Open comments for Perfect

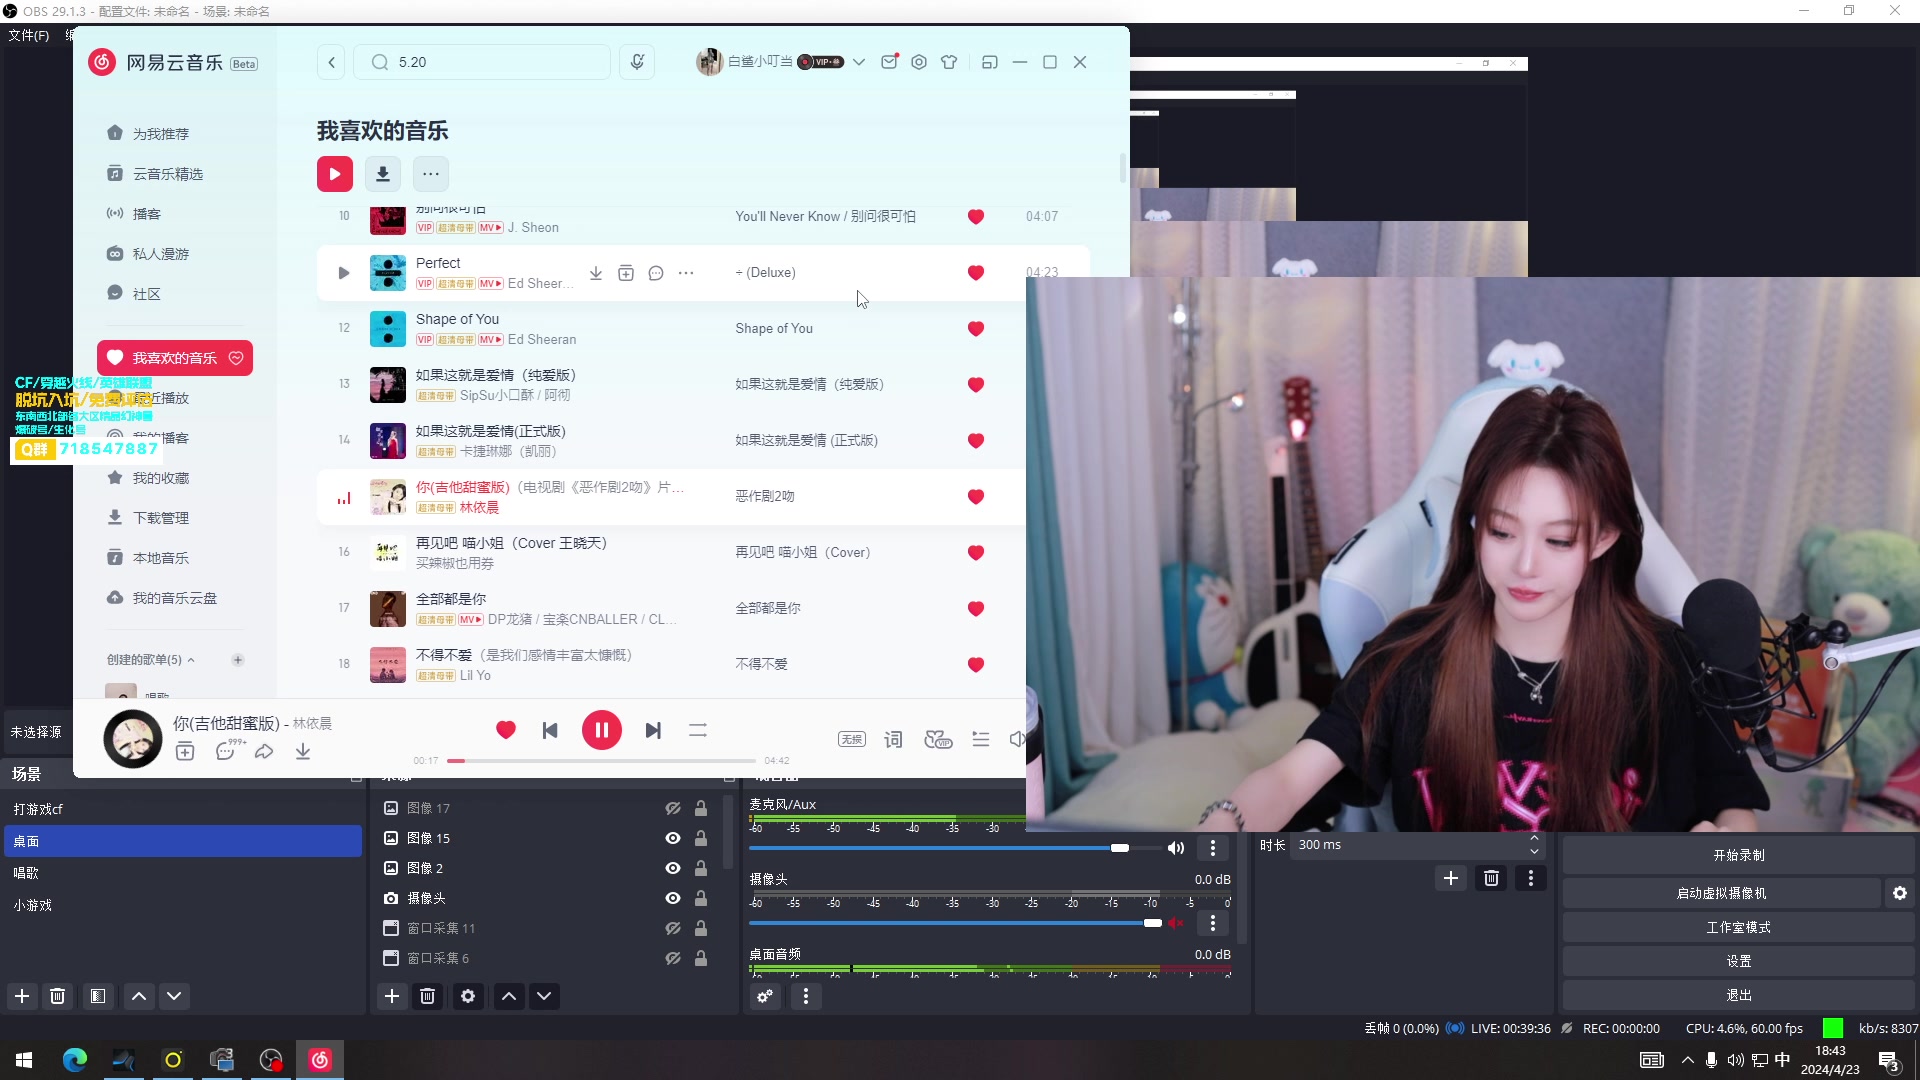pos(656,273)
